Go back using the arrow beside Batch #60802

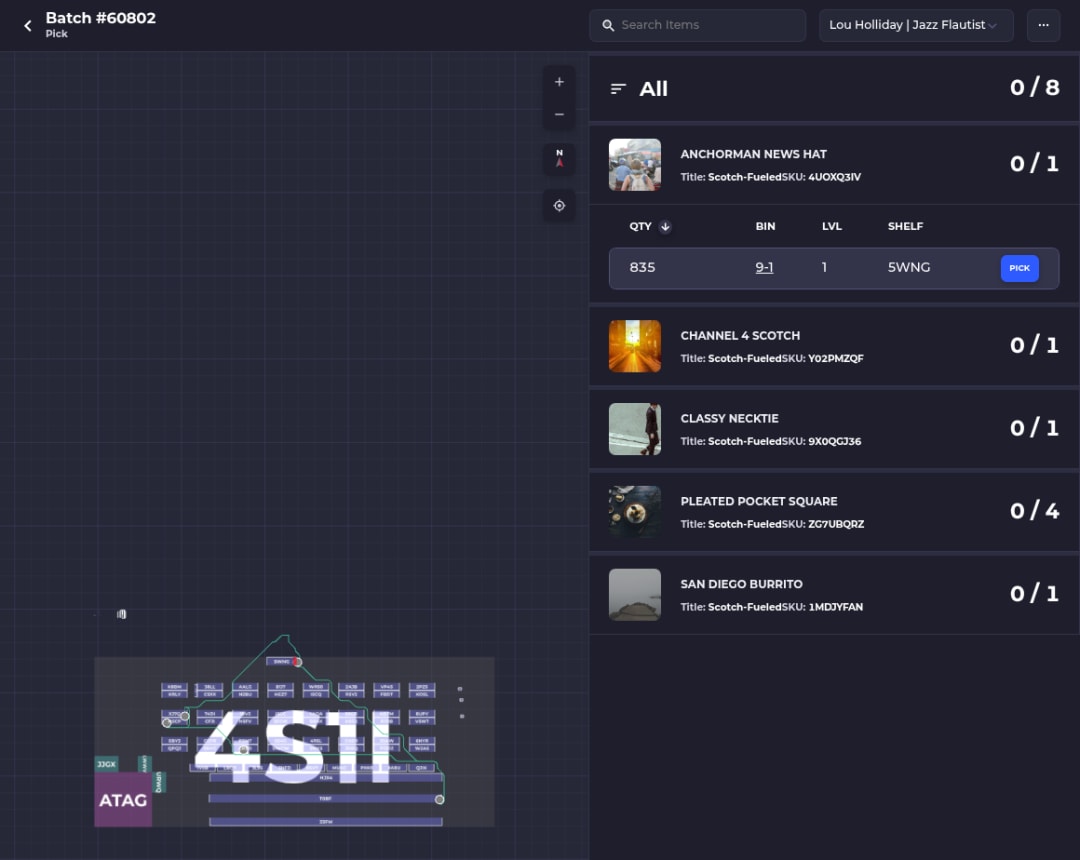(28, 25)
